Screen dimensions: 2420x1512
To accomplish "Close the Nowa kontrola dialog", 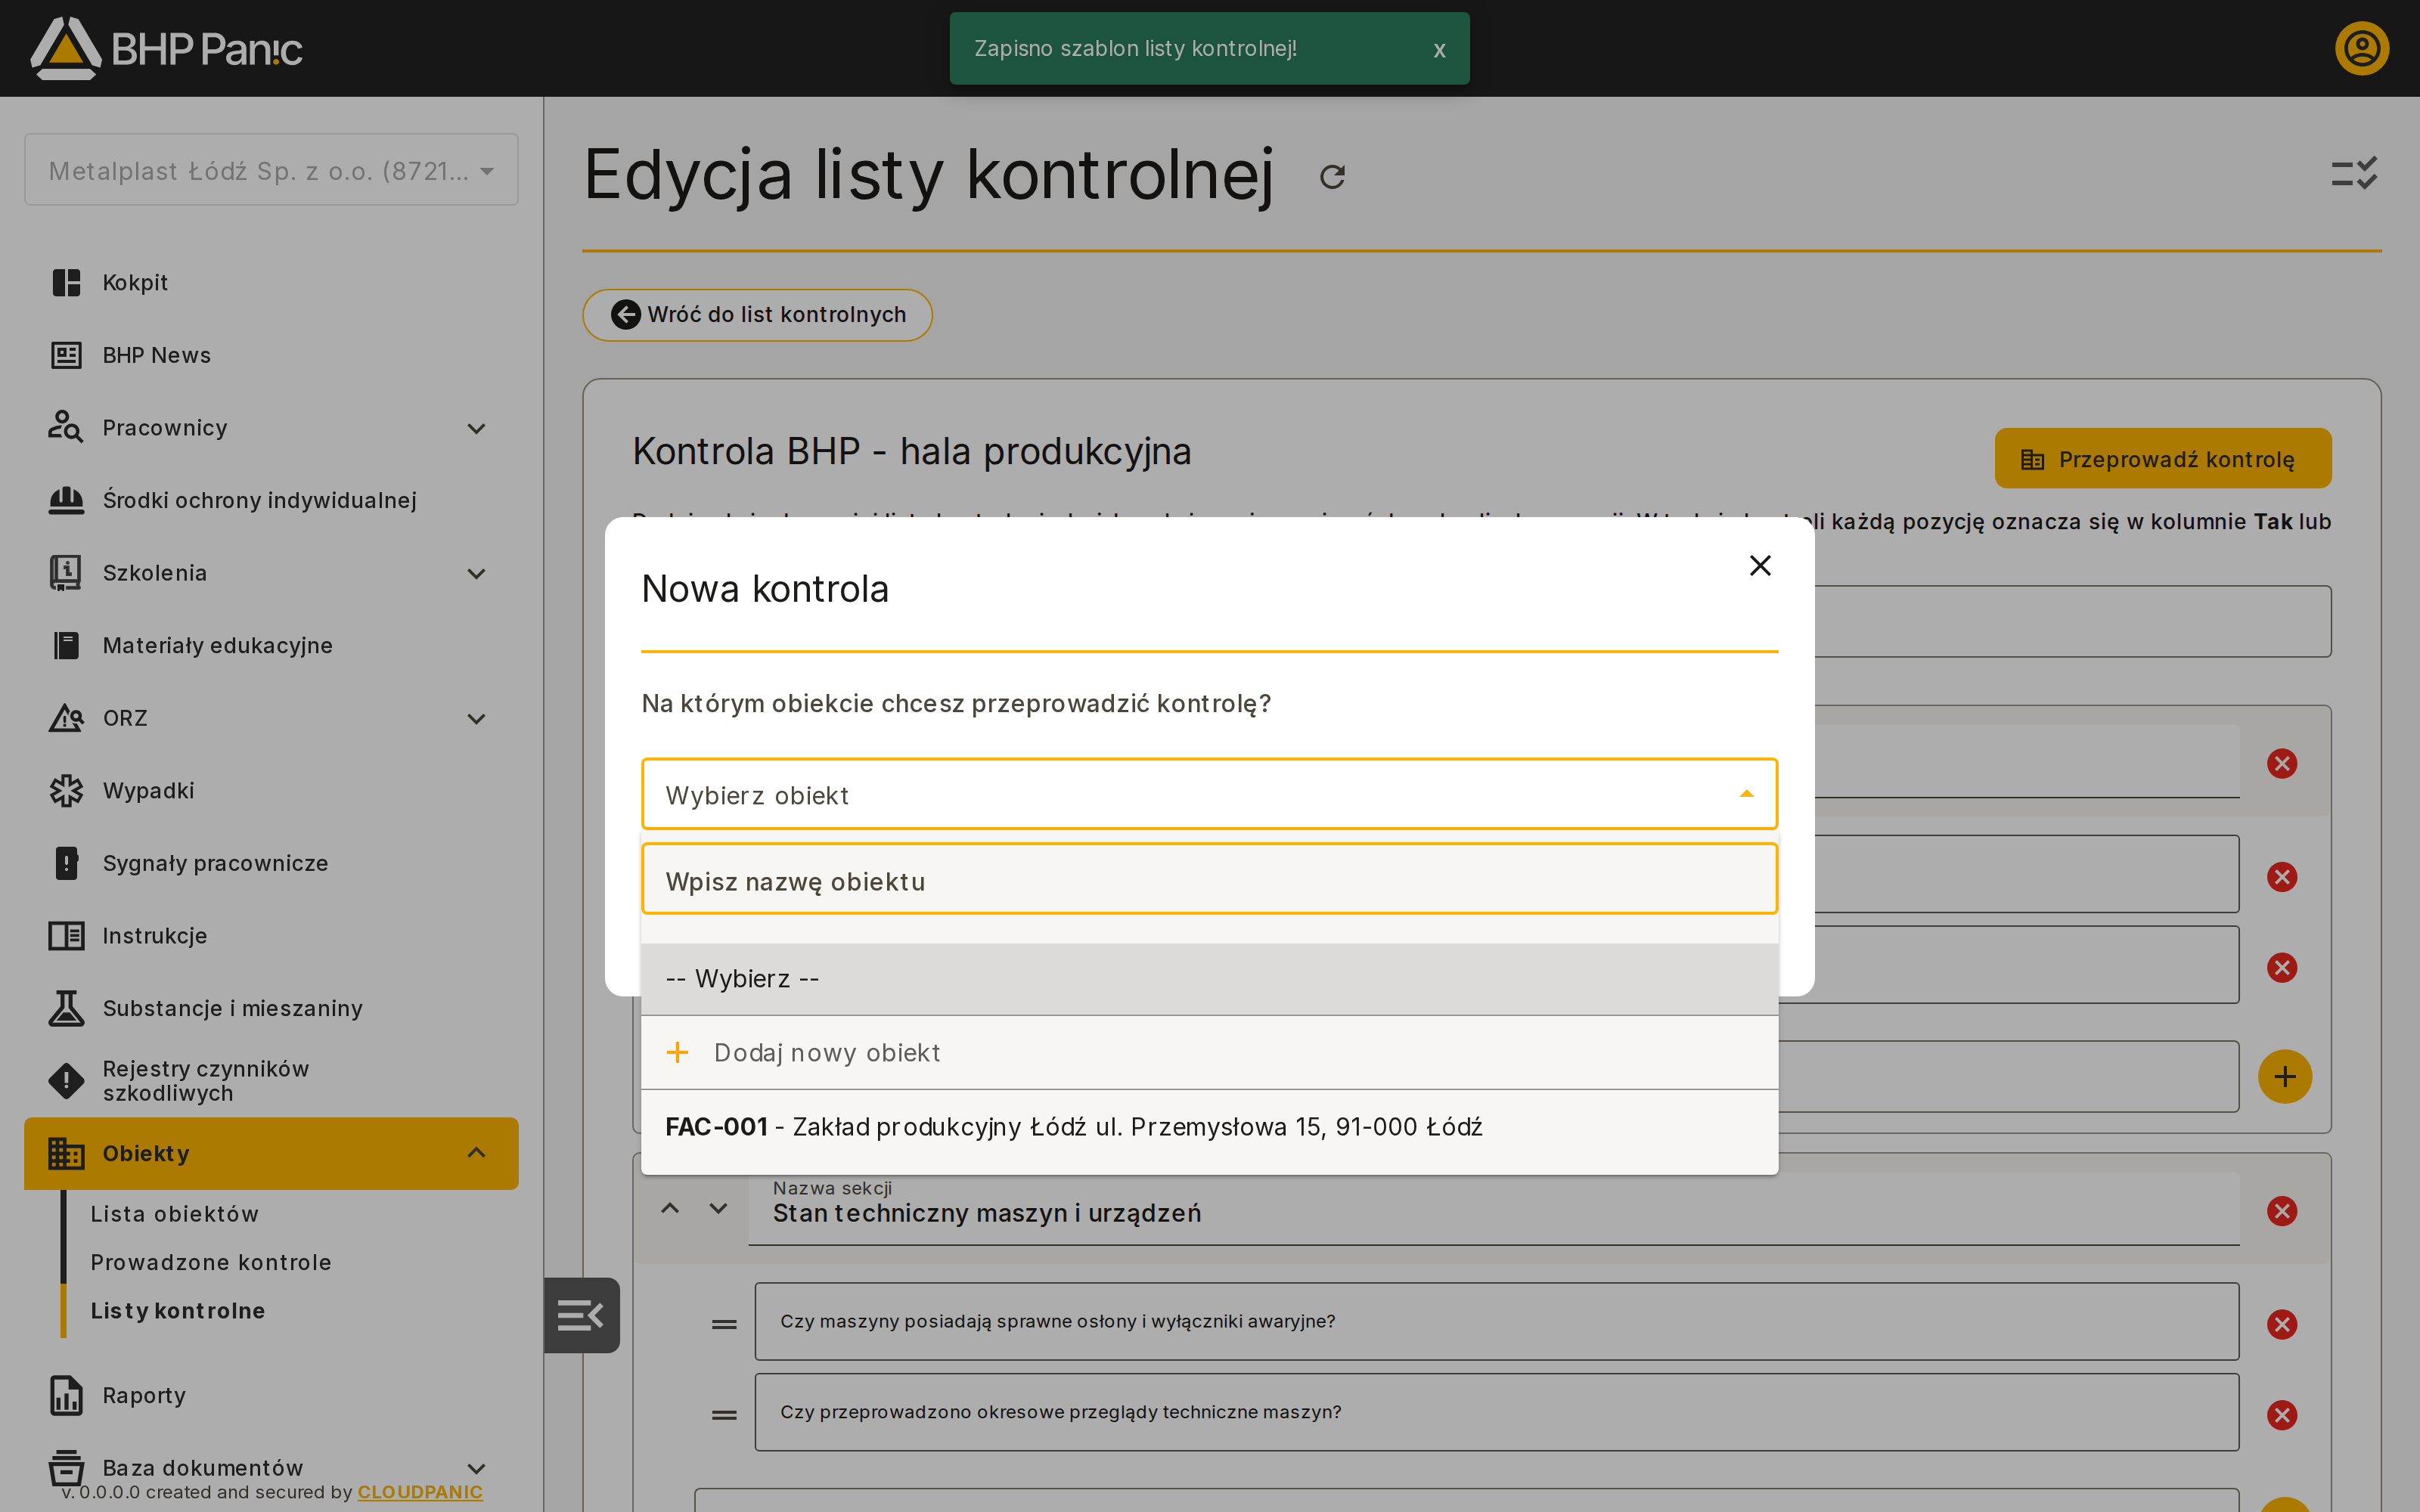I will point(1760,566).
